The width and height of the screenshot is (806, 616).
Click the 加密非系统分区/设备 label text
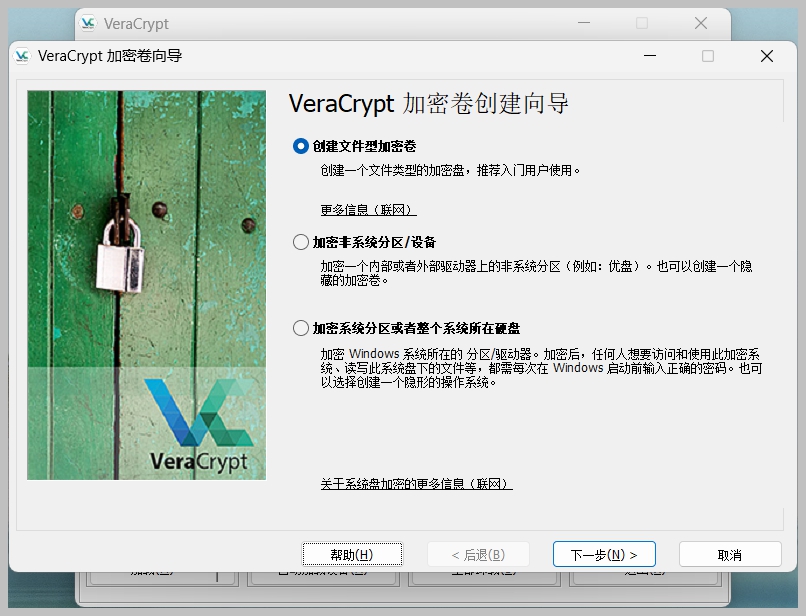click(374, 242)
